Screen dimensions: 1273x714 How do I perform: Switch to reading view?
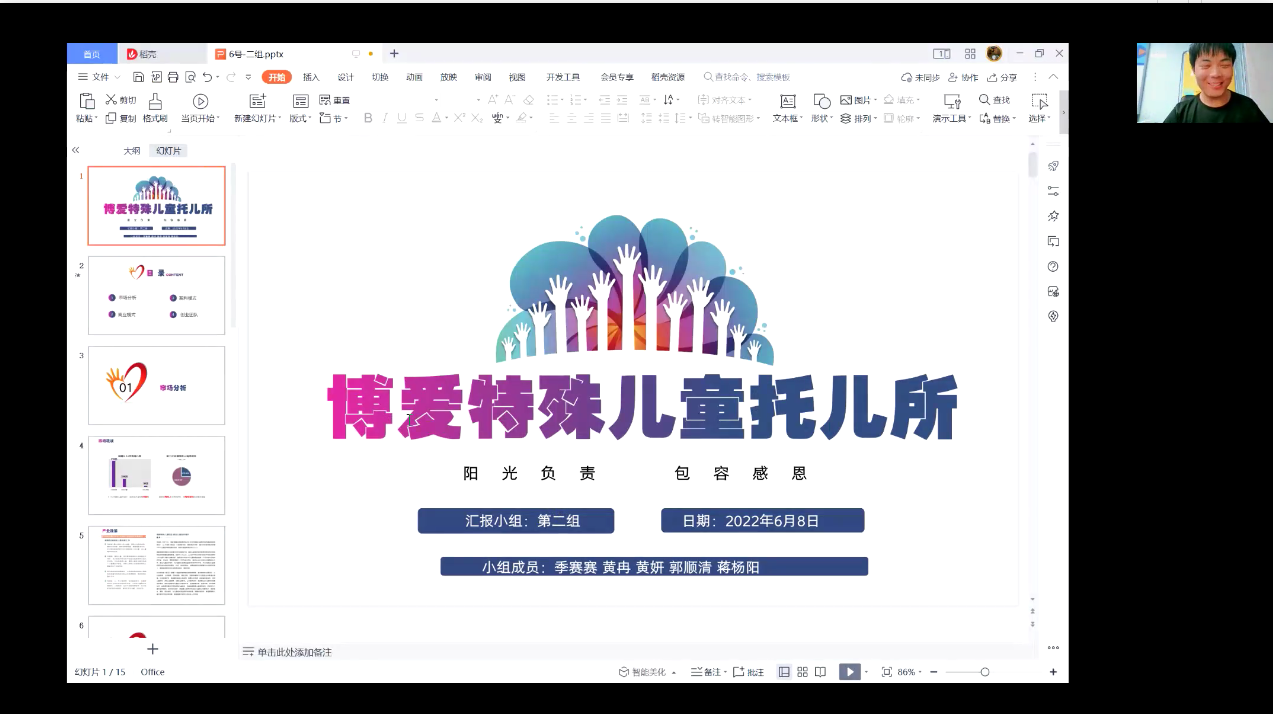[x=820, y=672]
